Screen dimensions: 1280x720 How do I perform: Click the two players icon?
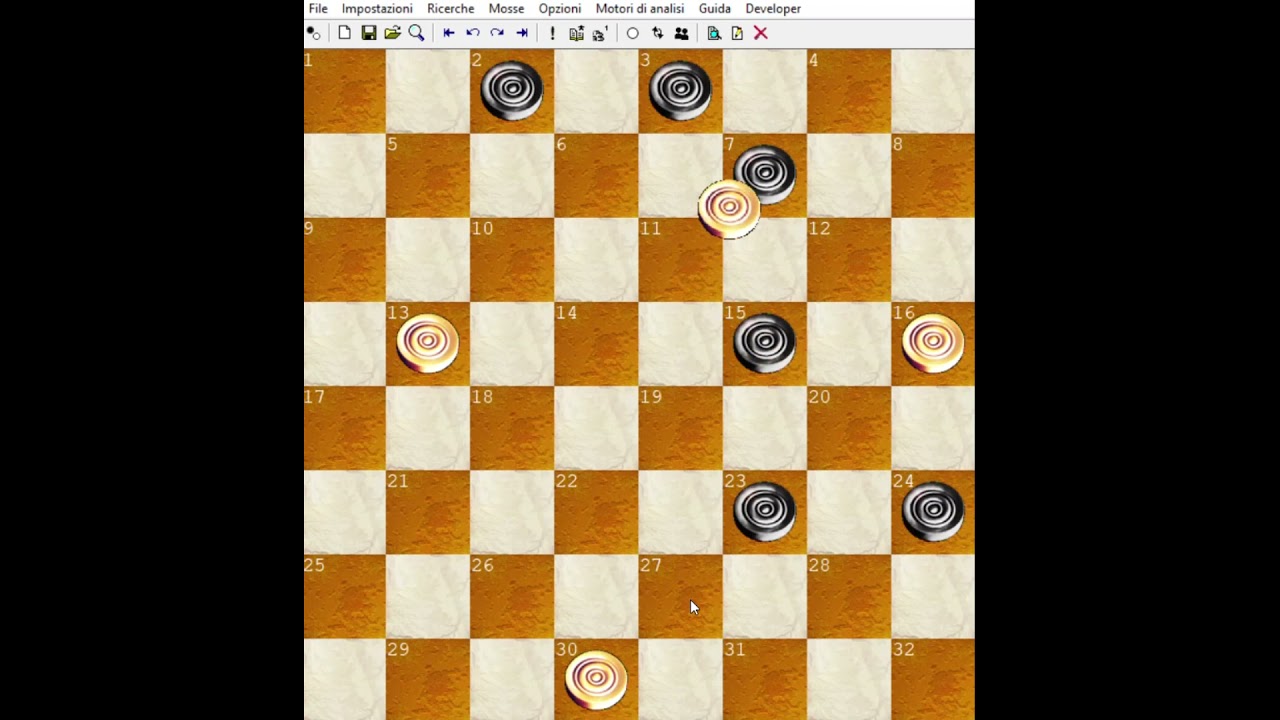681,33
